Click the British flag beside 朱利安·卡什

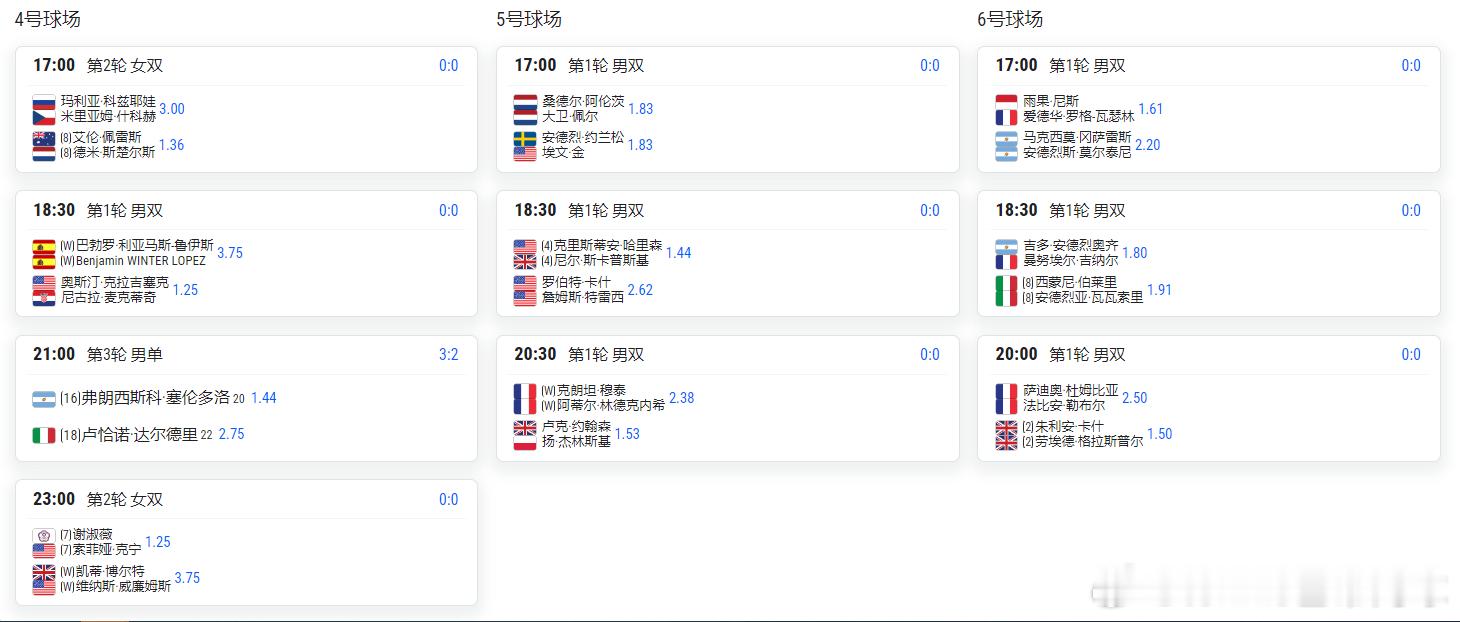coord(1006,428)
